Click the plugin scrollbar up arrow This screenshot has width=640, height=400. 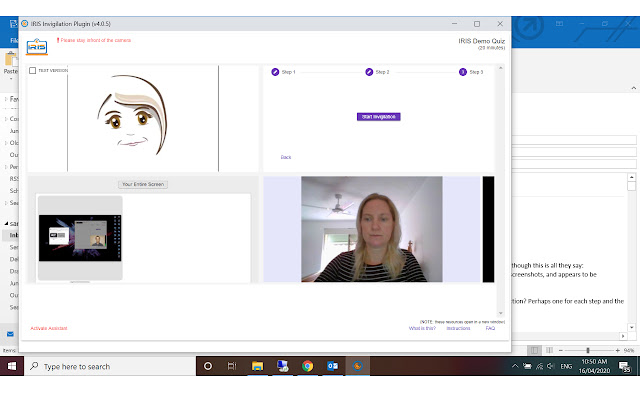(x=500, y=68)
